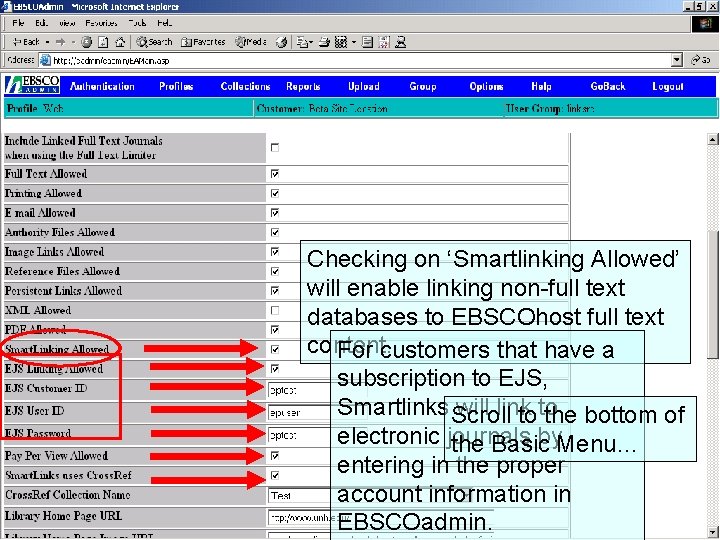This screenshot has width=720, height=540.
Task: Open the Mail icon dropdown arrow
Action: pyautogui.click(x=311, y=42)
